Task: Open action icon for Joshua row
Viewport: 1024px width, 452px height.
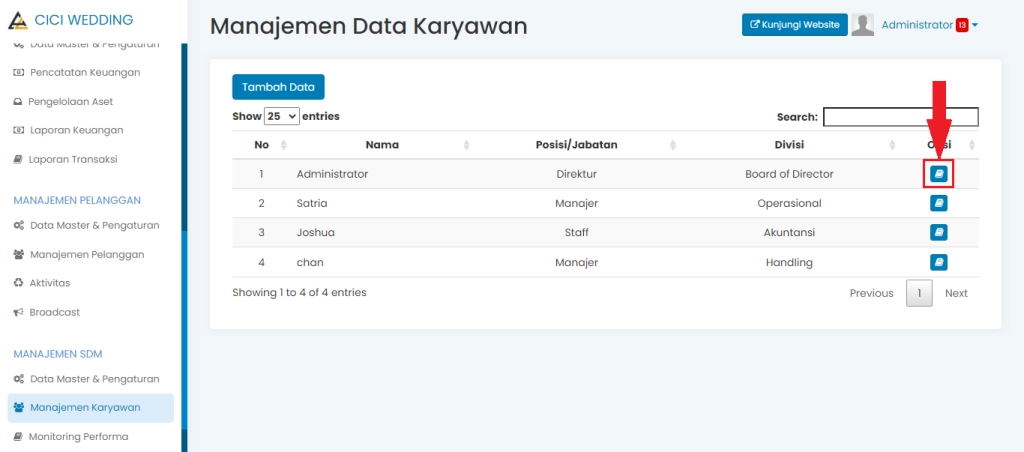Action: [938, 233]
